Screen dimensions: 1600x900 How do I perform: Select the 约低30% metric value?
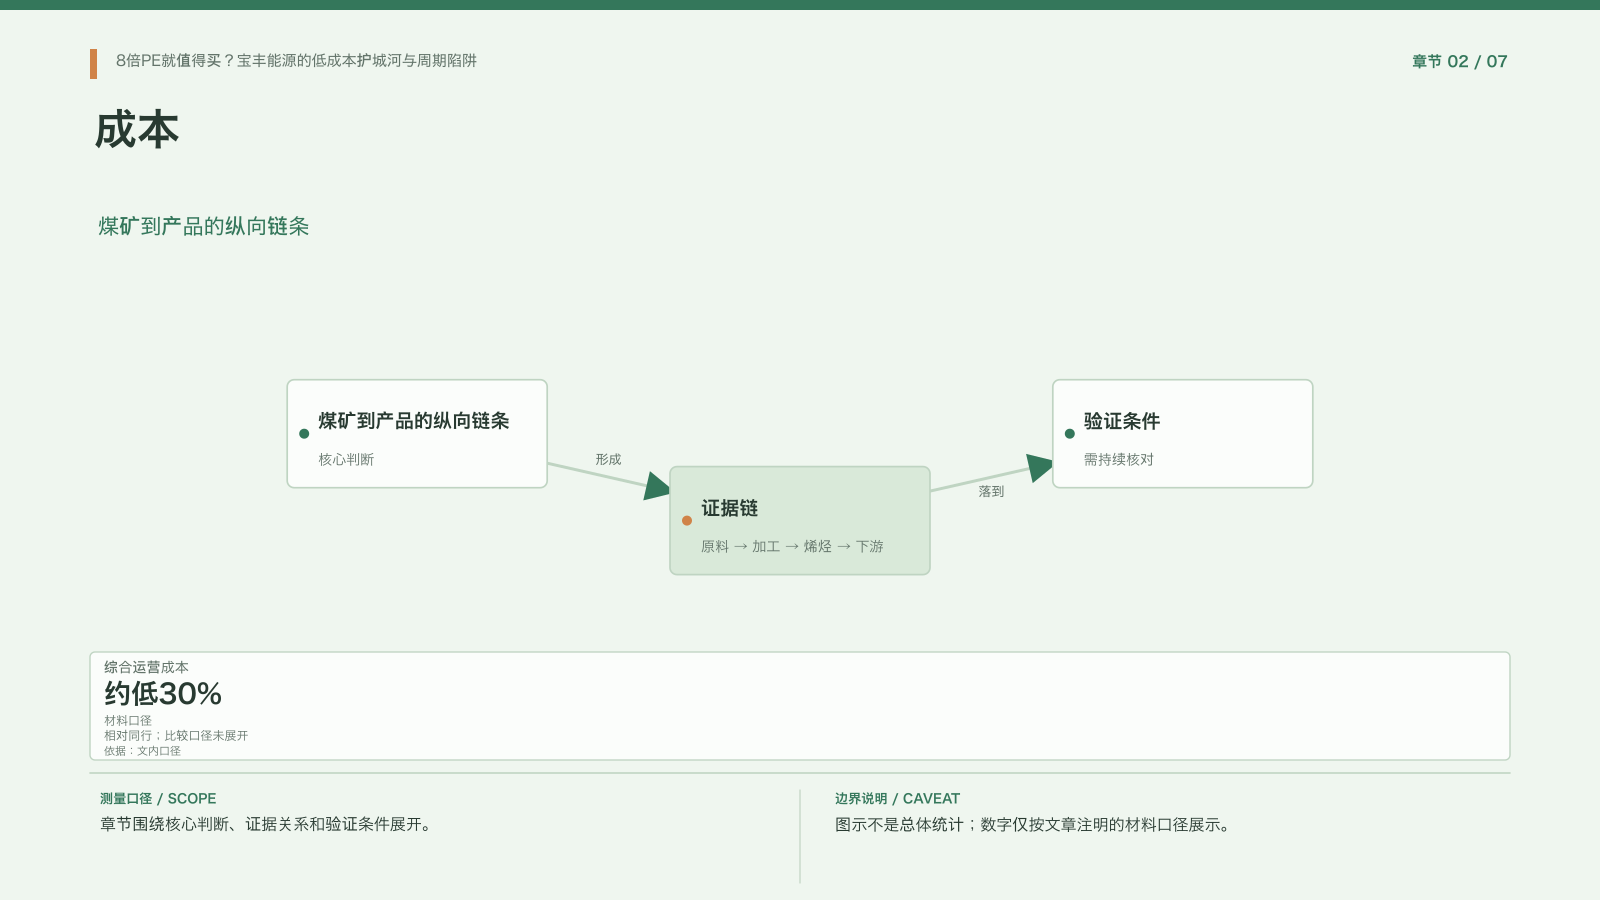click(163, 694)
